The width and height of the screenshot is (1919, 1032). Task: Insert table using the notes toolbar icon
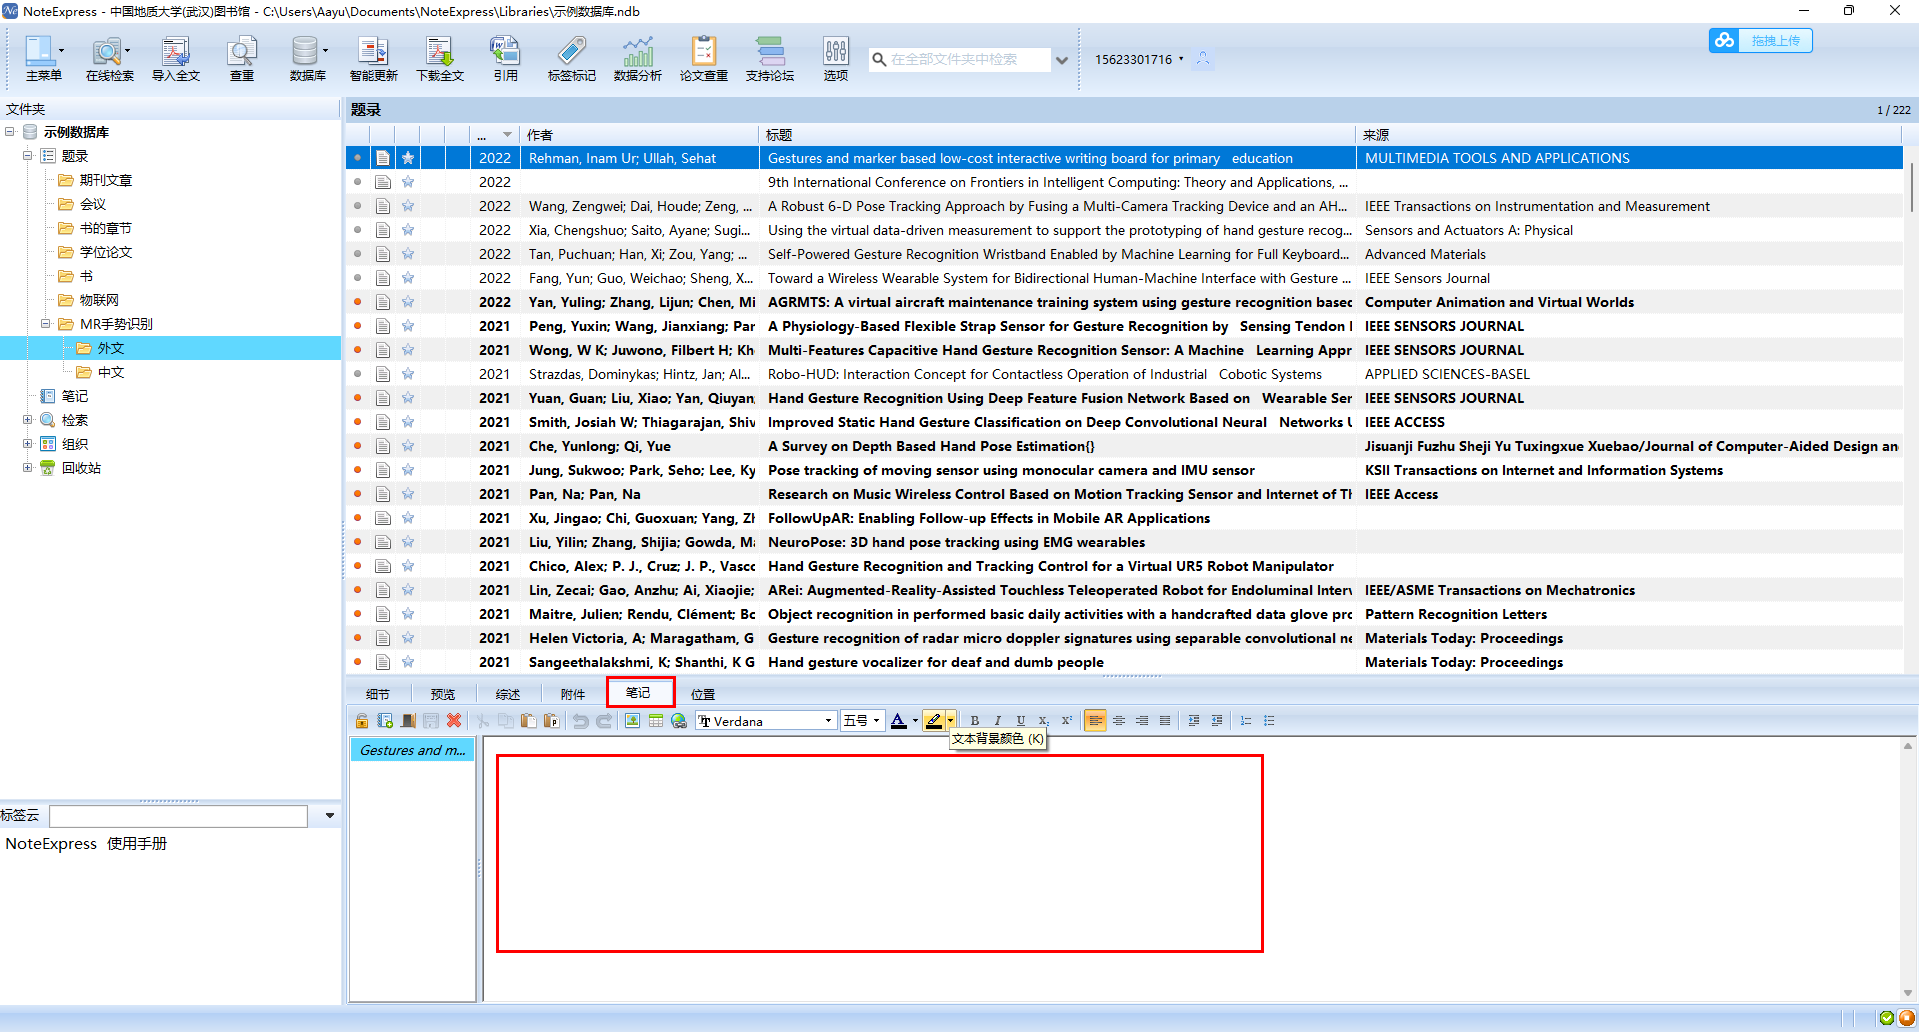[x=656, y=721]
